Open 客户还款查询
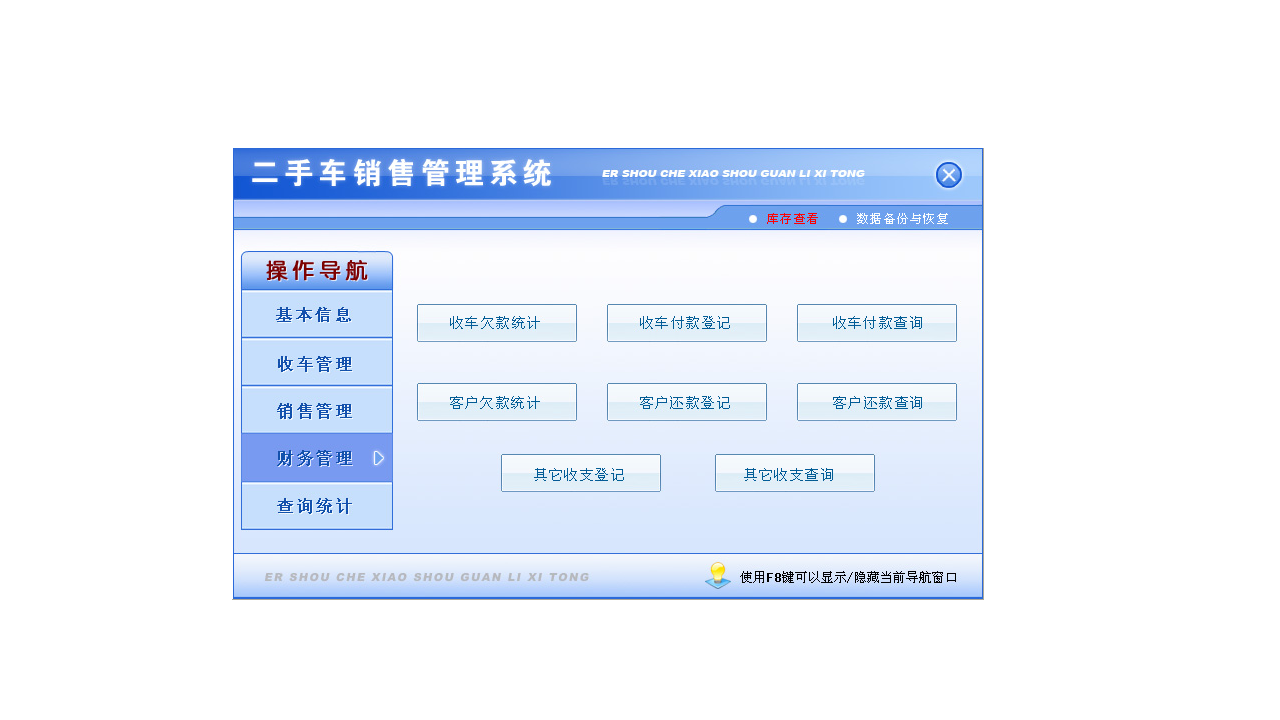The width and height of the screenshot is (1280, 720). 877,401
